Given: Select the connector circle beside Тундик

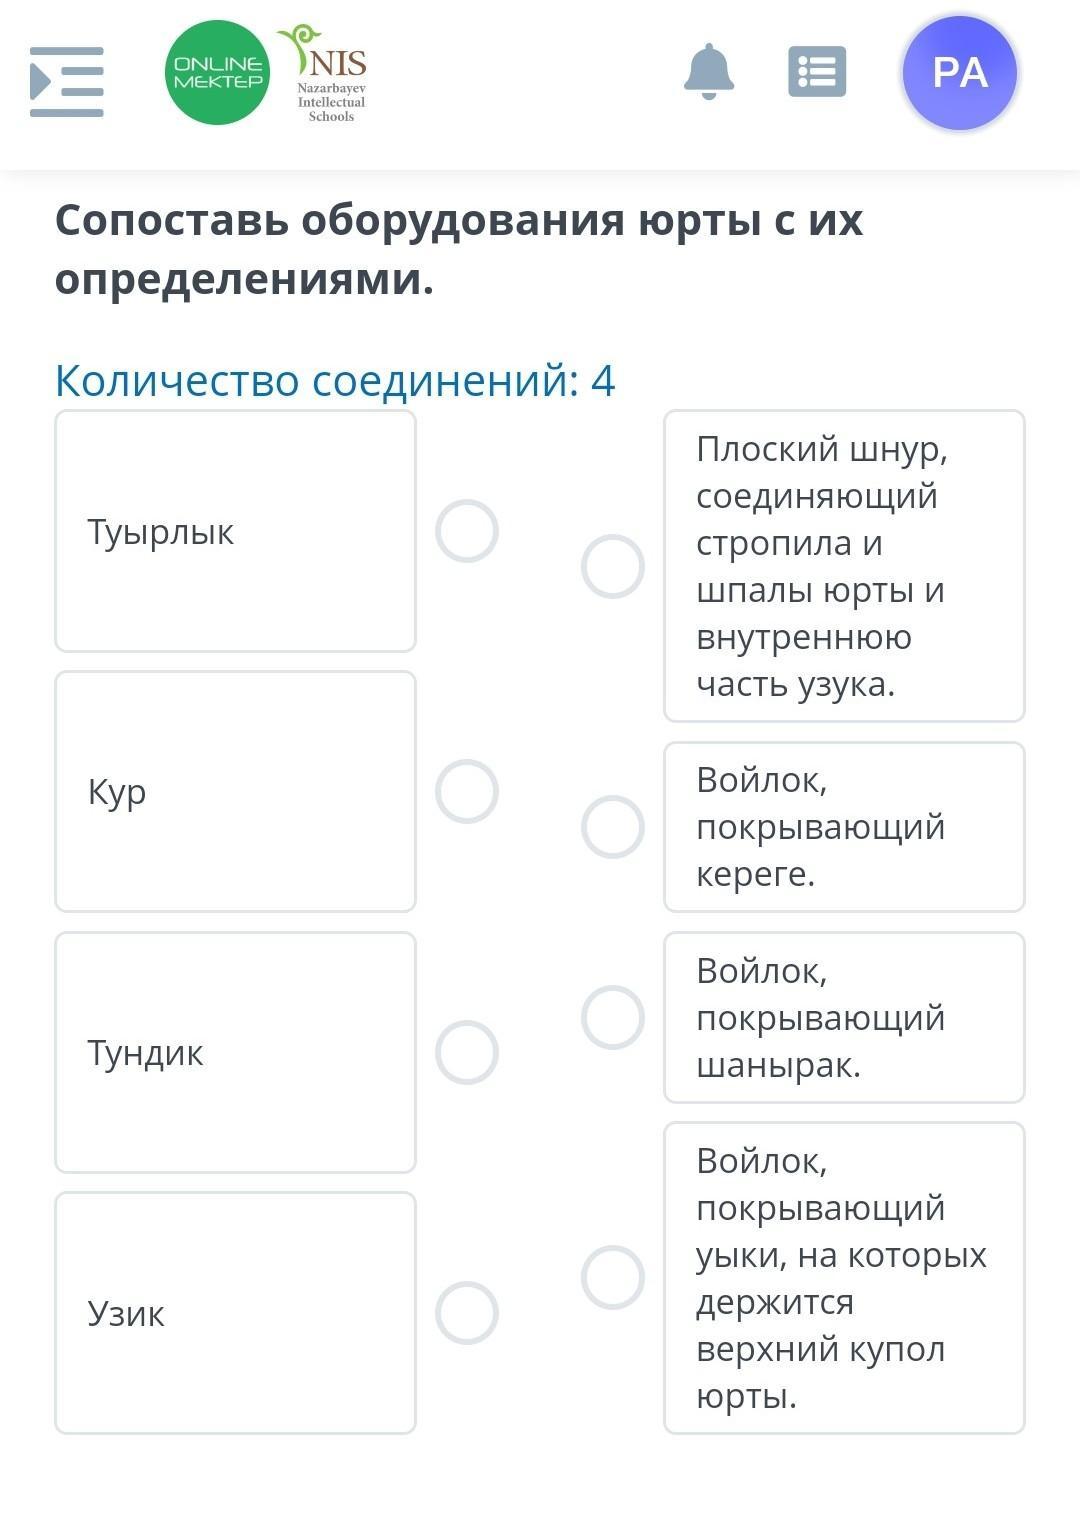Looking at the screenshot, I should (x=466, y=1052).
